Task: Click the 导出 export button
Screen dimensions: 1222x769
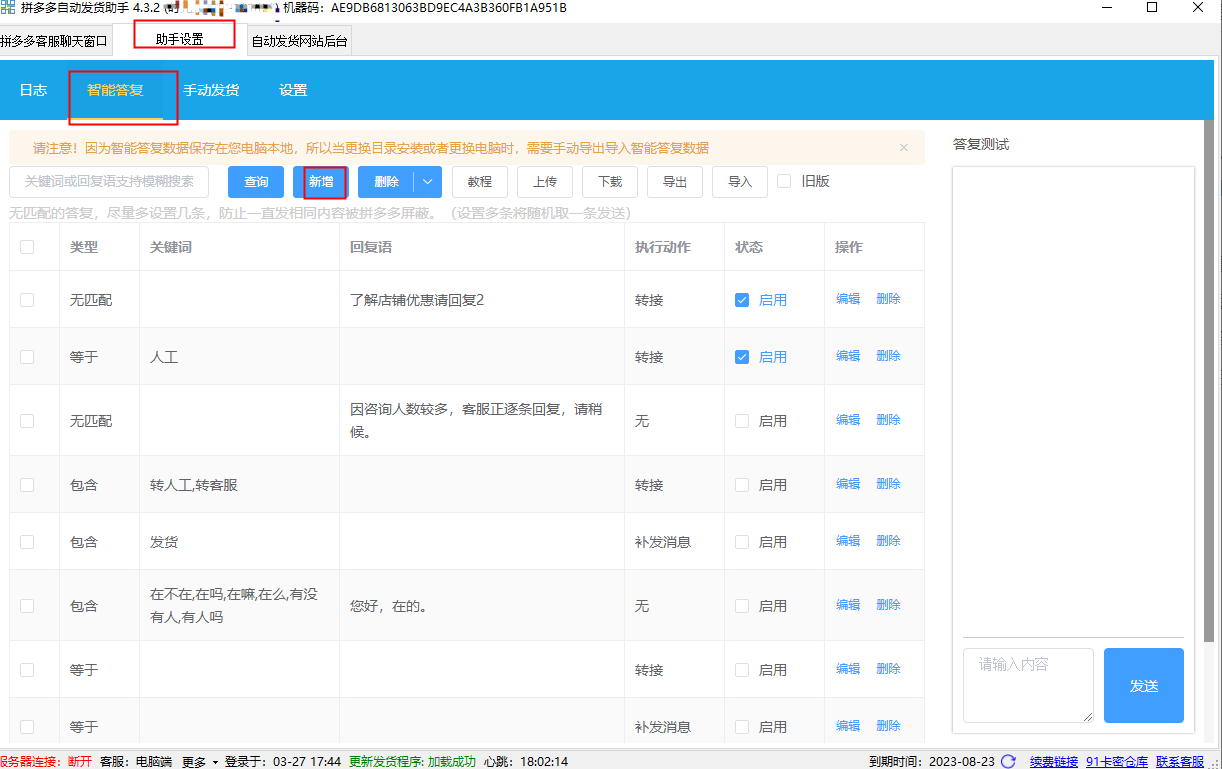Action: coord(675,182)
